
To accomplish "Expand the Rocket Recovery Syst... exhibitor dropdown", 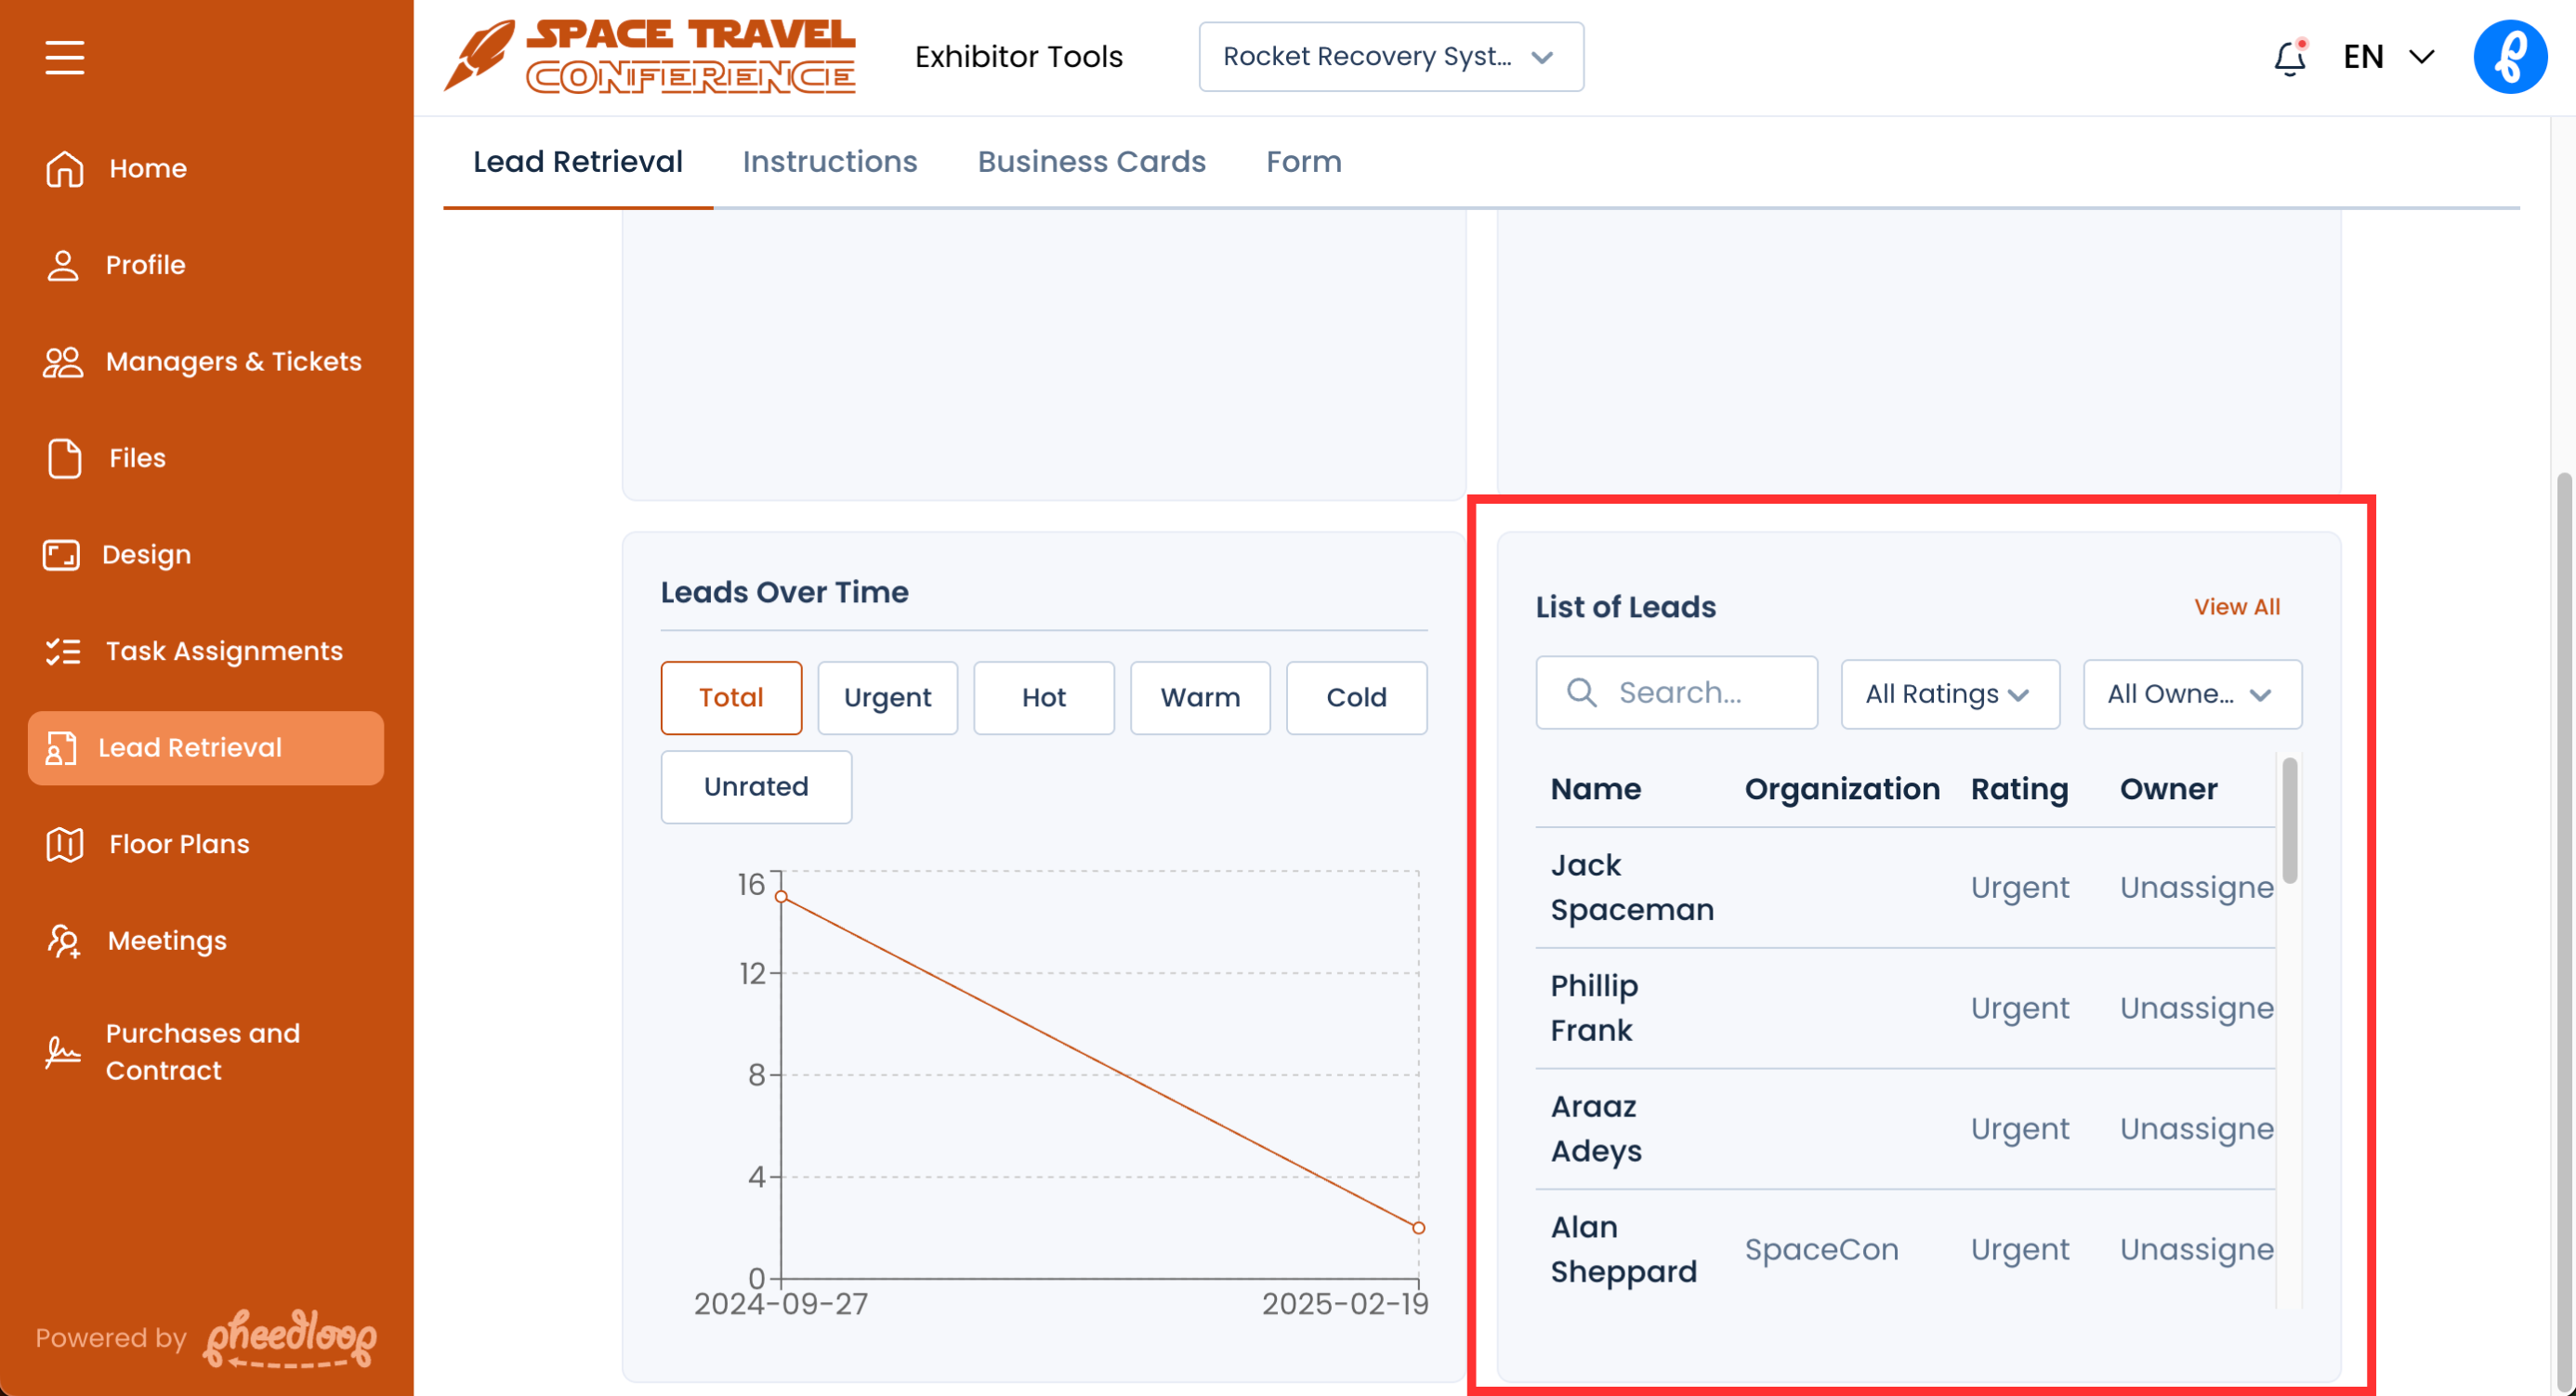I will (1391, 57).
